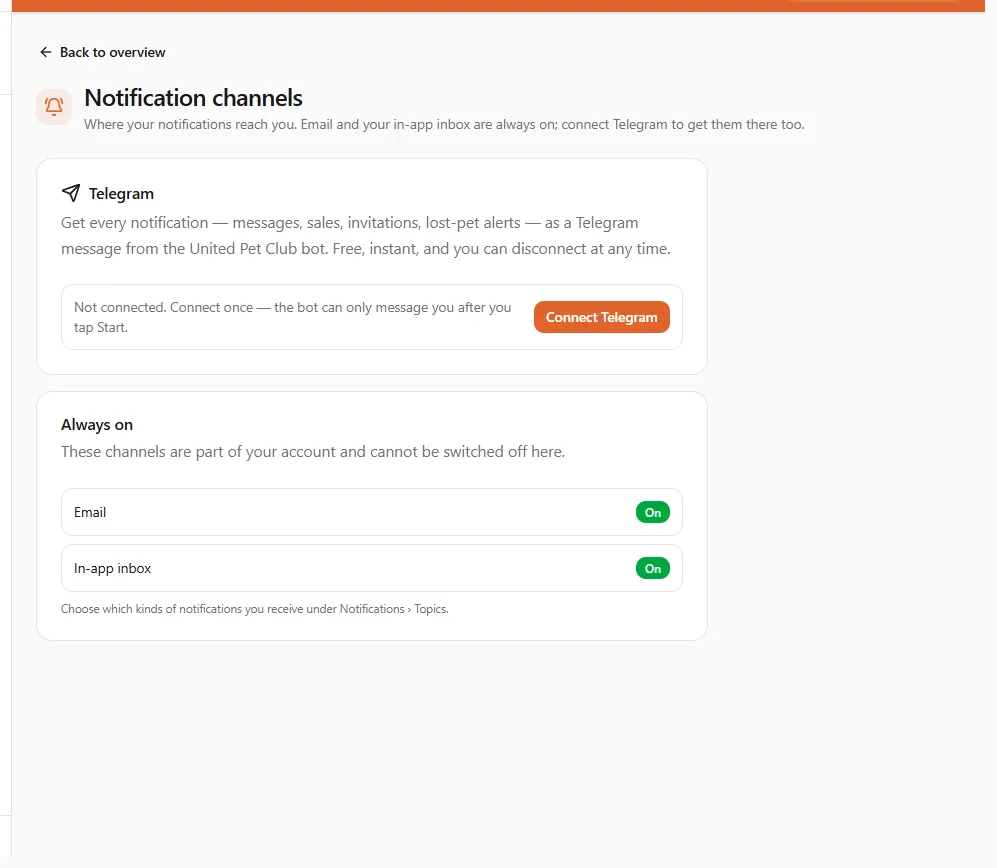Viewport: 997px width, 868px height.
Task: Click the In-app inbox label
Action: coord(113,568)
